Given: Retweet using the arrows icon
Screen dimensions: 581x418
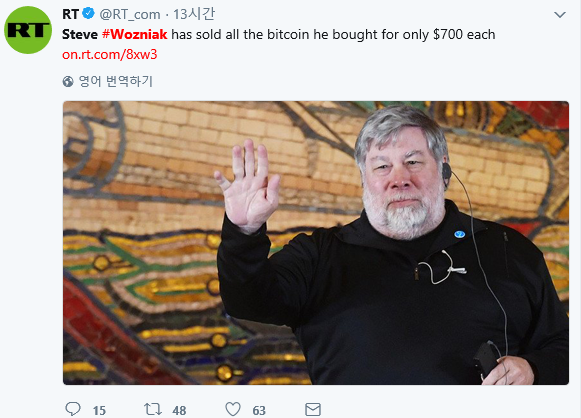Looking at the screenshot, I should click(x=153, y=409).
